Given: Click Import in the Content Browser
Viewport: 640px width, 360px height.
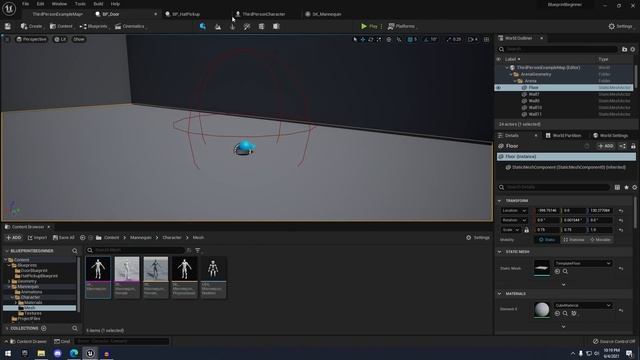Looking at the screenshot, I should point(37,238).
